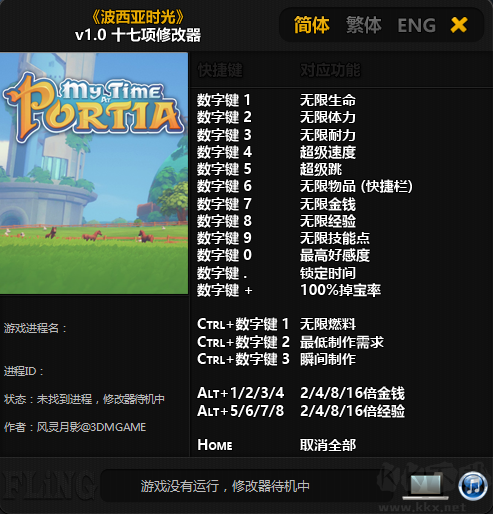Click hotkey label 数字键 6
This screenshot has width=493, height=514.
point(224,186)
